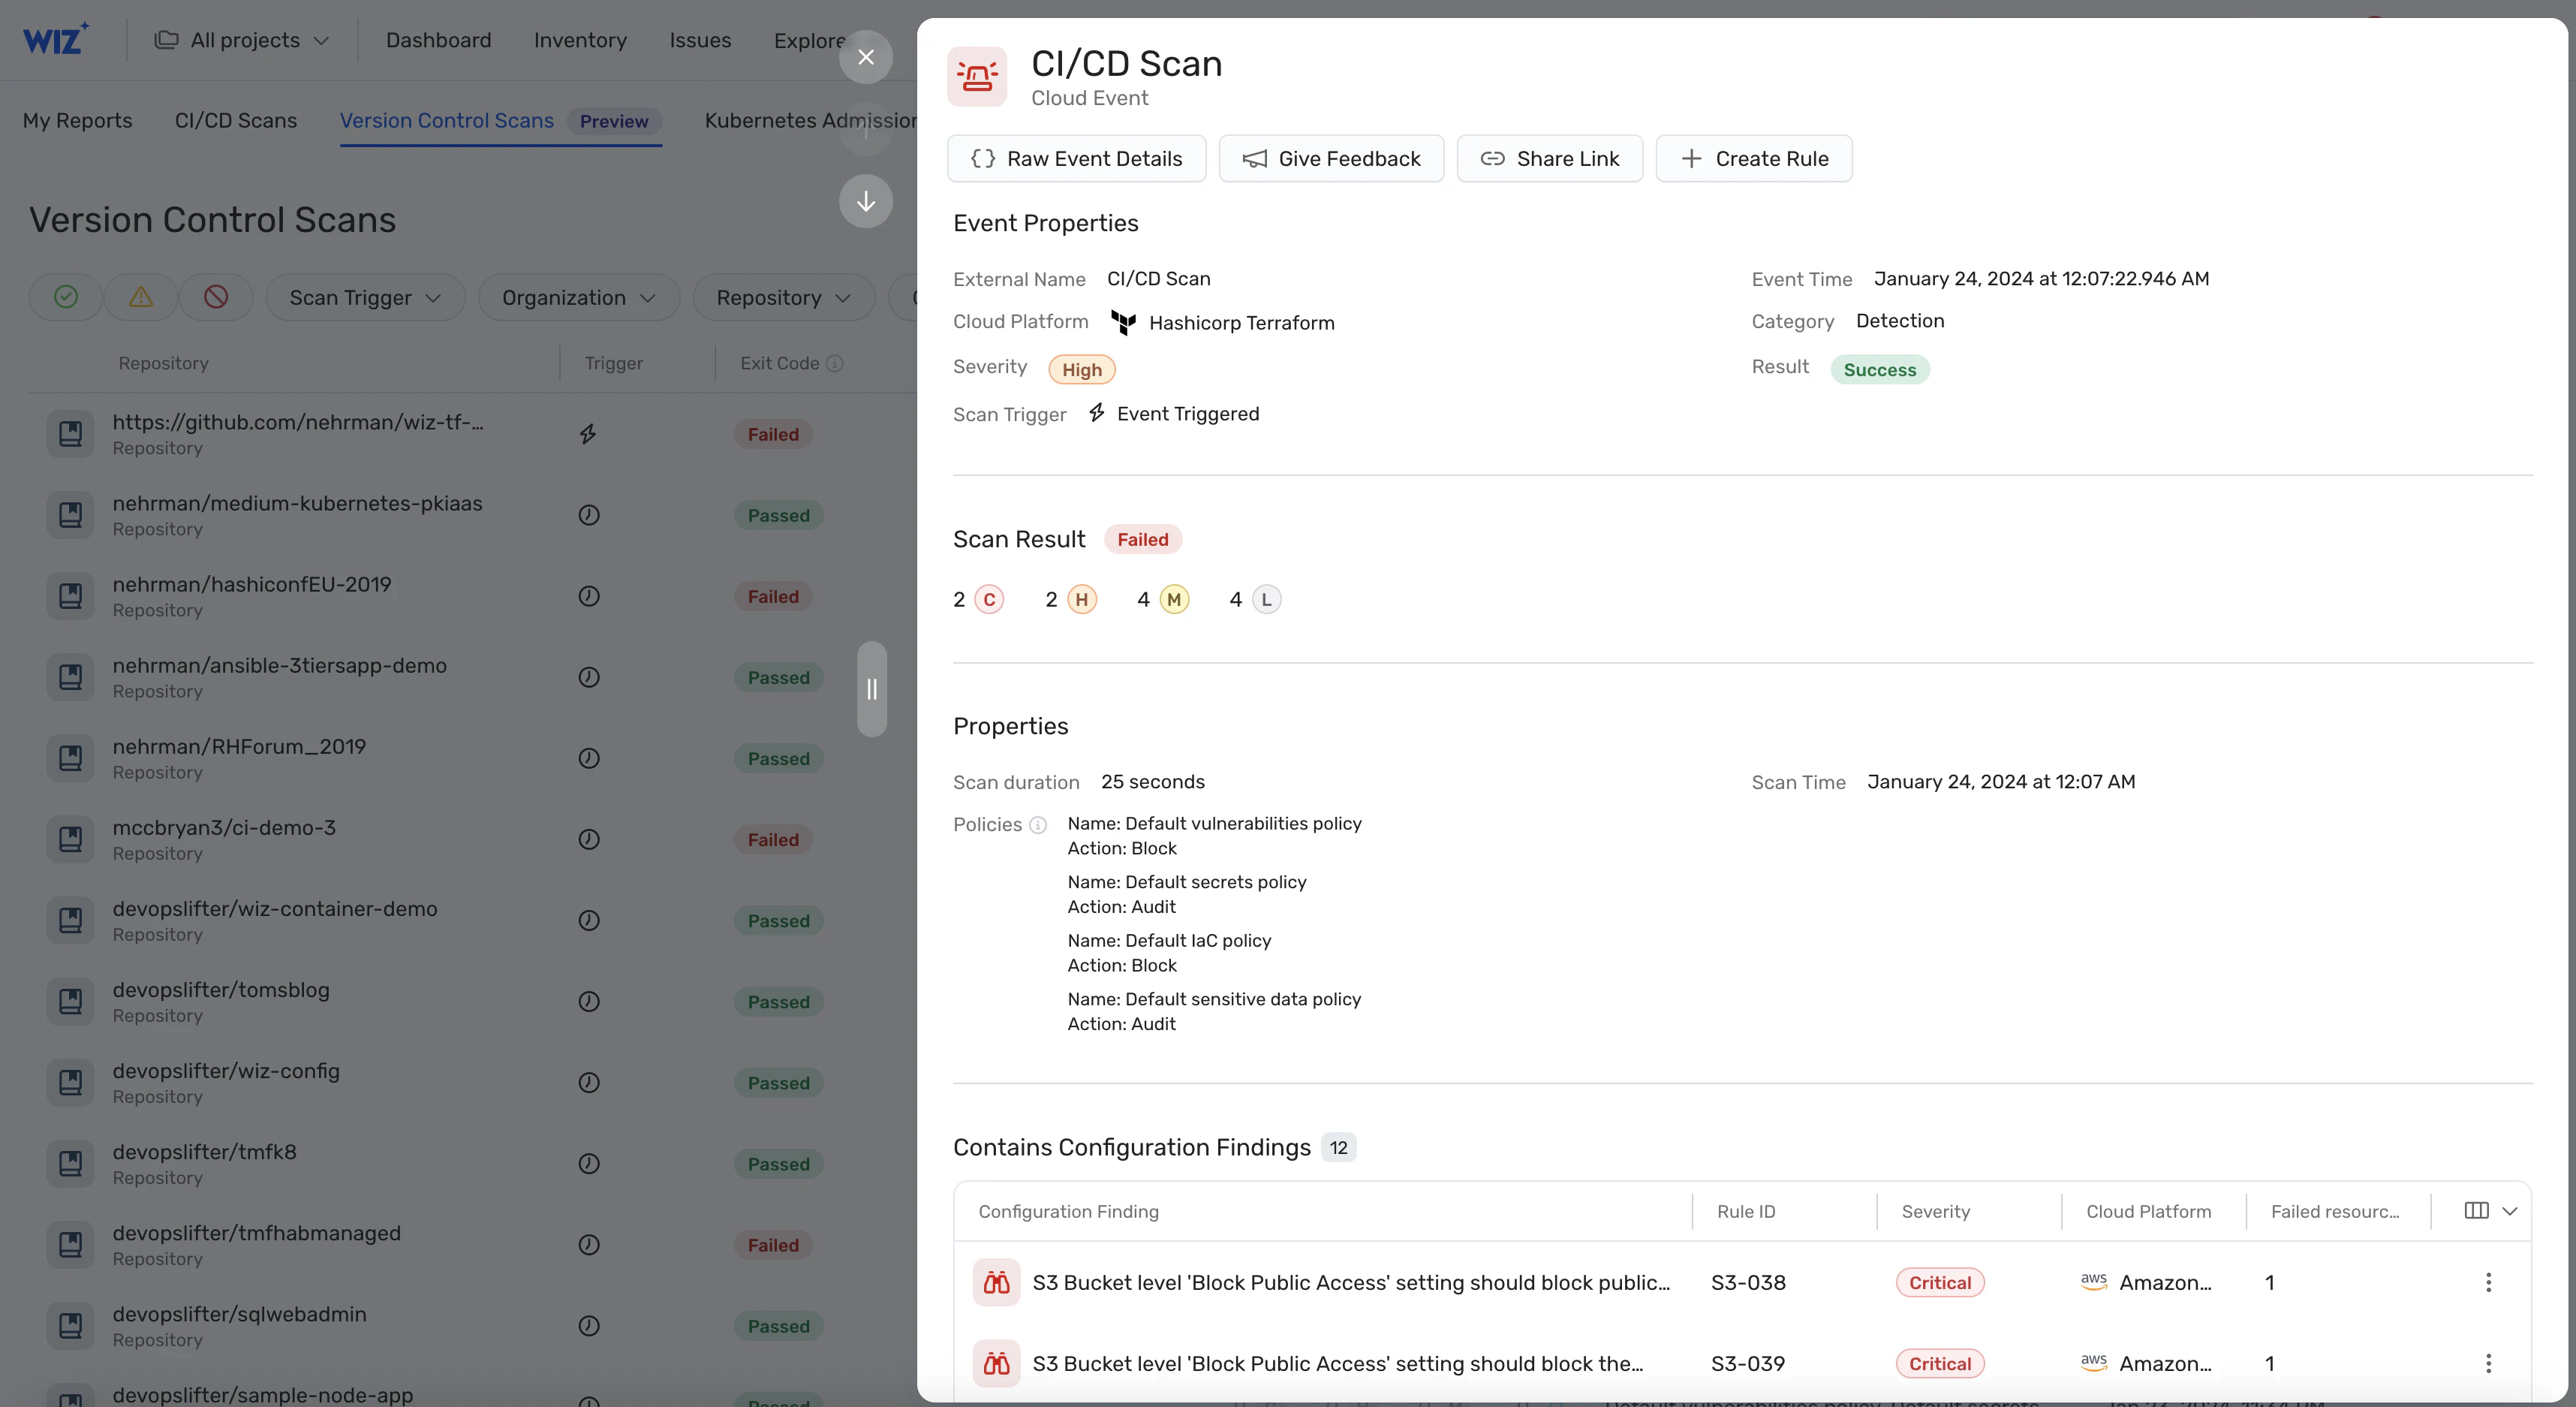Click the S3-038 finding binoculars icon
Viewport: 2576px width, 1407px height.
coord(996,1282)
